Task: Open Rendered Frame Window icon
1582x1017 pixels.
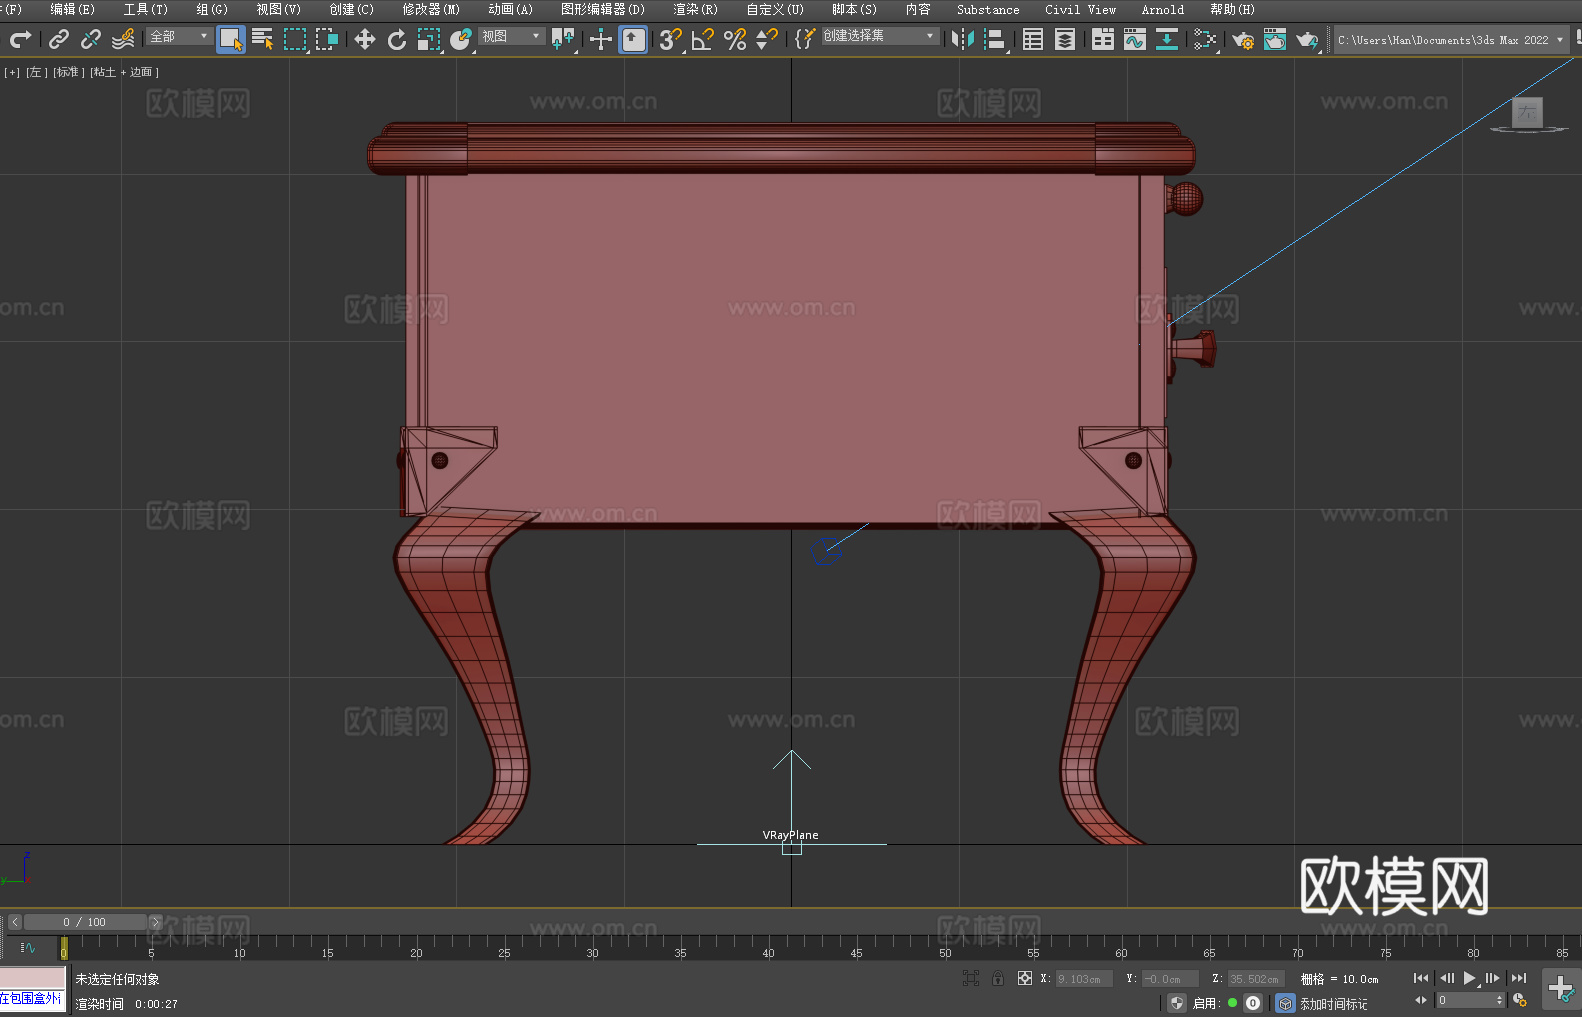Action: [x=1275, y=39]
